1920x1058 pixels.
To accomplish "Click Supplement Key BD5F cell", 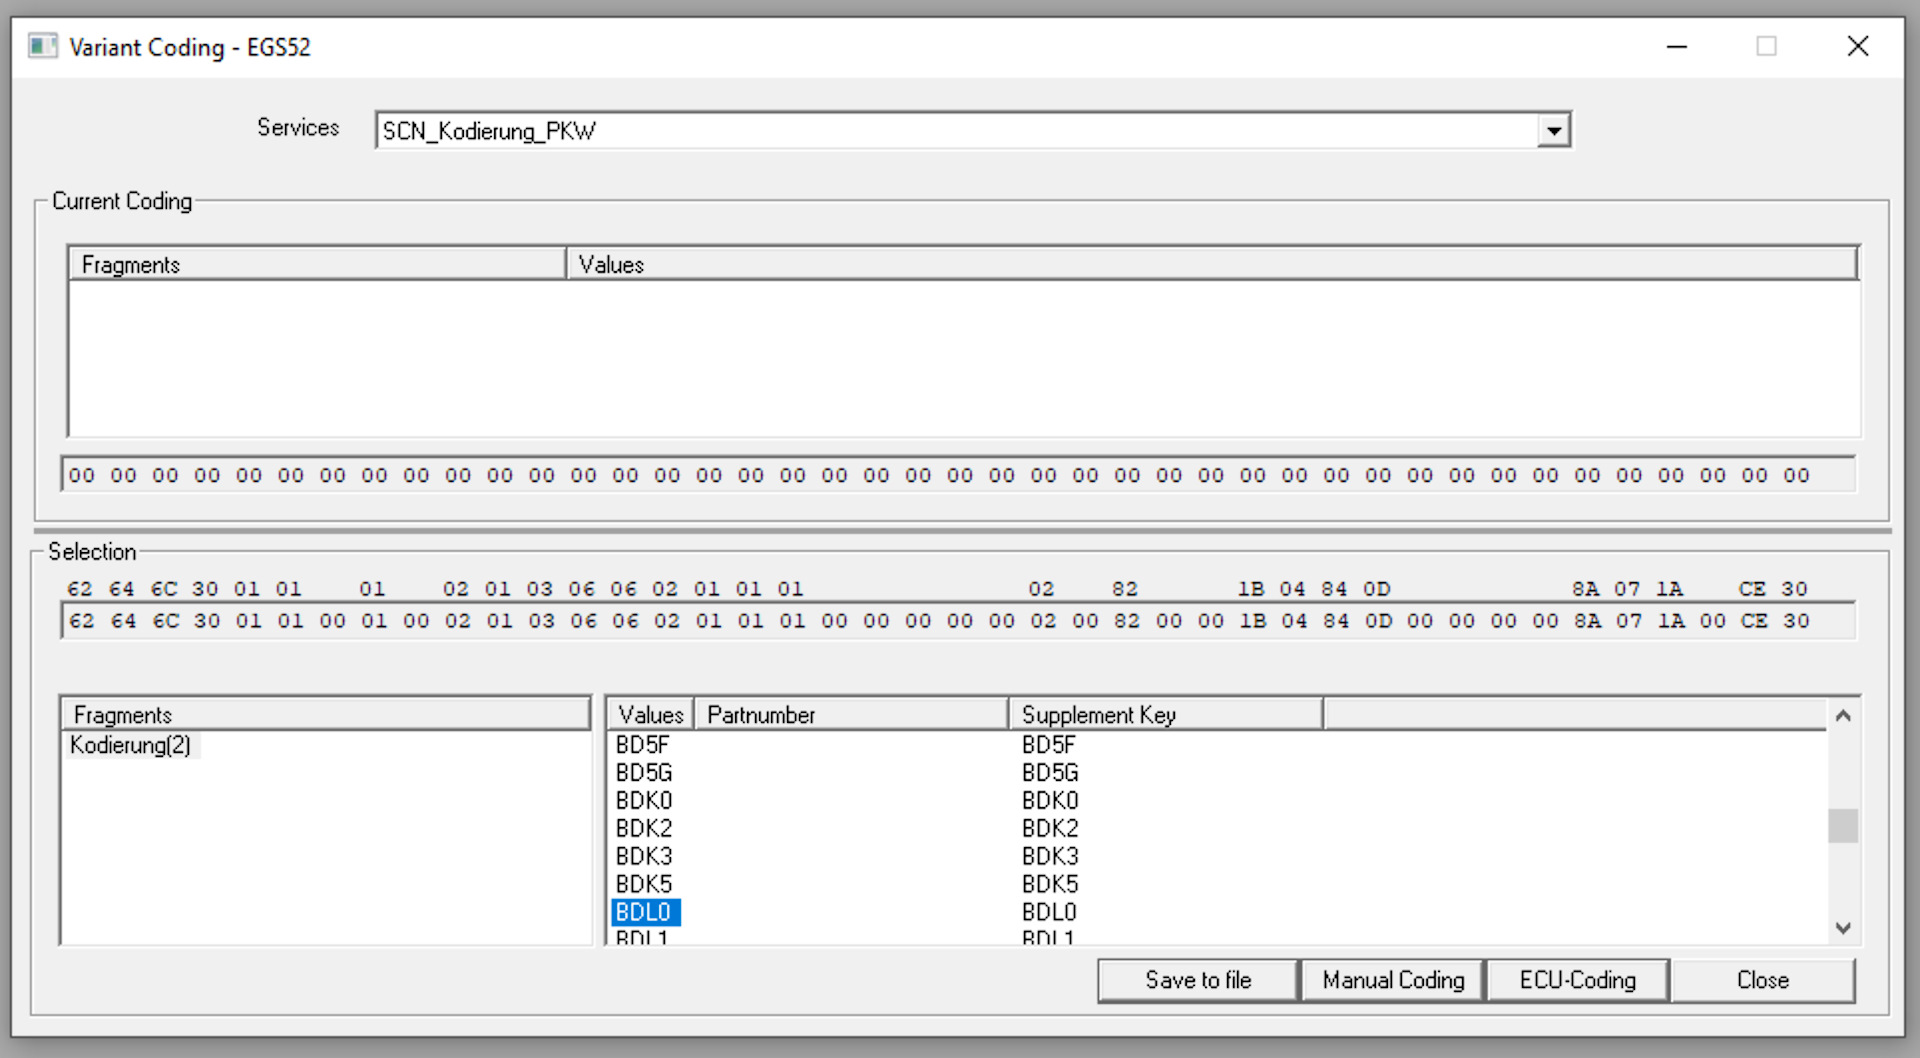I will pyautogui.click(x=1049, y=745).
